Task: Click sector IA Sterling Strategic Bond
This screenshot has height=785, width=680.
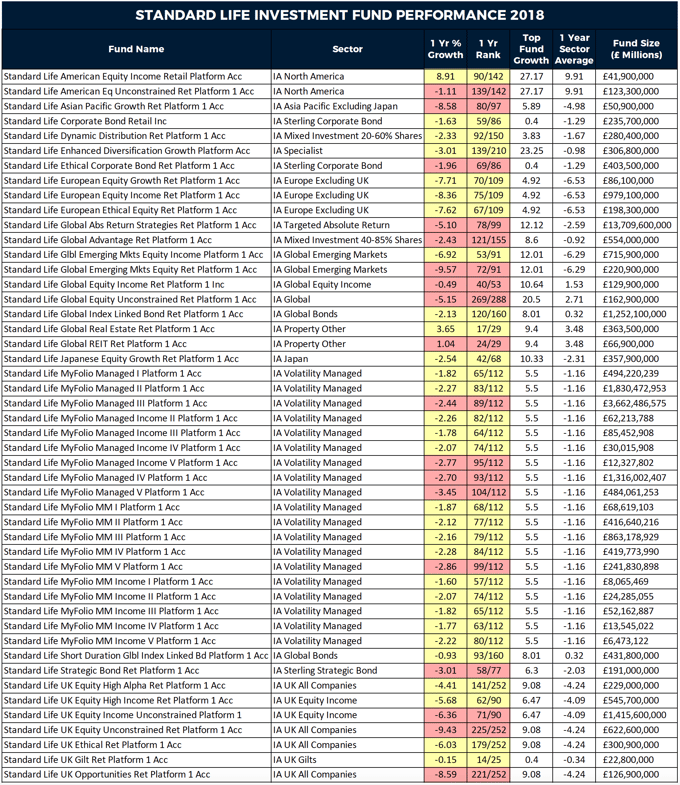Action: tap(325, 671)
